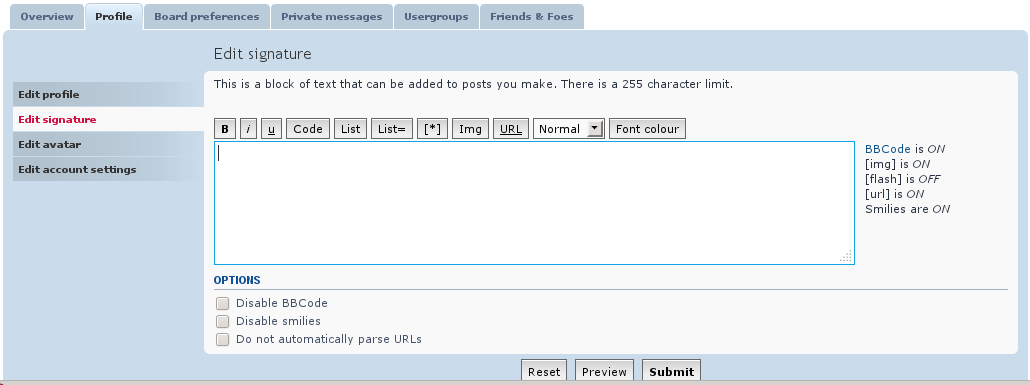Click the 'Smilies are ON' status text
Image resolution: width=1030 pixels, height=385 pixels.
pos(907,209)
